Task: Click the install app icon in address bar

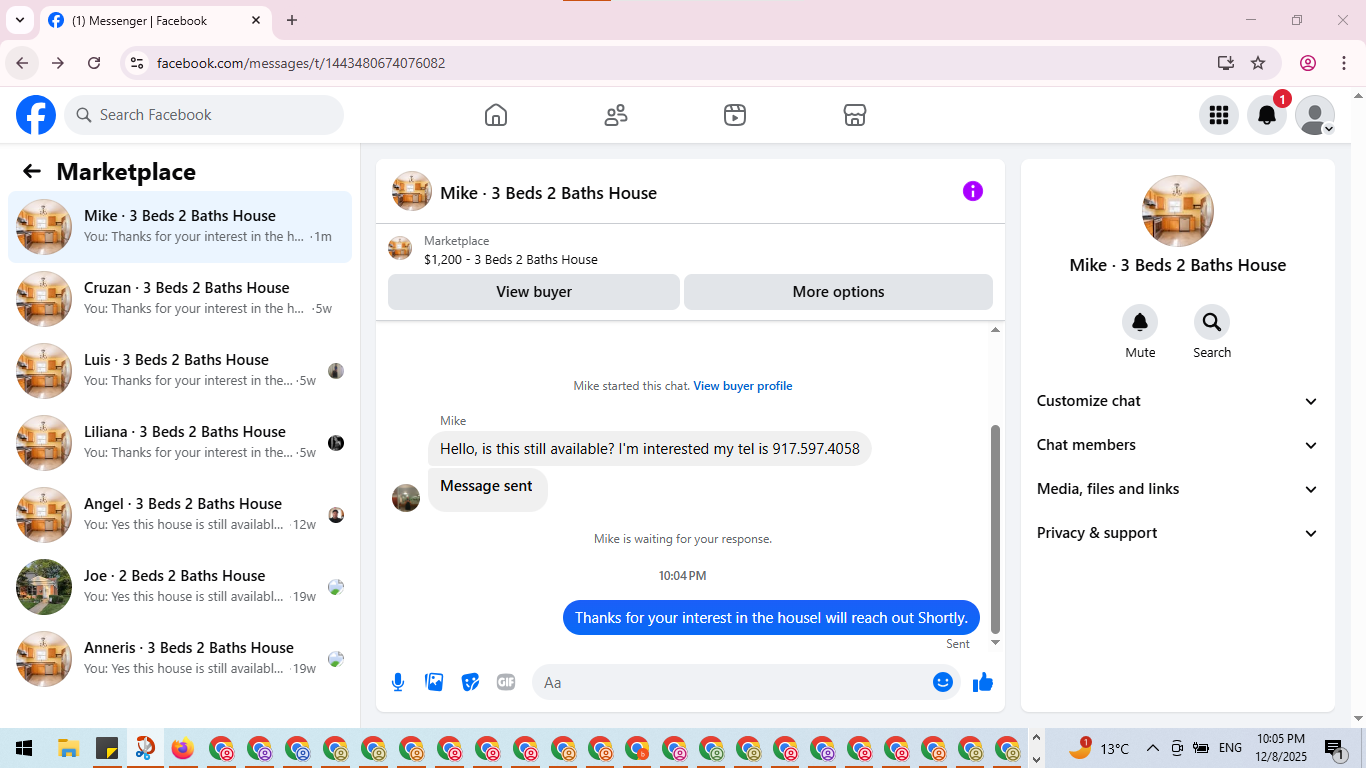Action: pyautogui.click(x=1226, y=63)
